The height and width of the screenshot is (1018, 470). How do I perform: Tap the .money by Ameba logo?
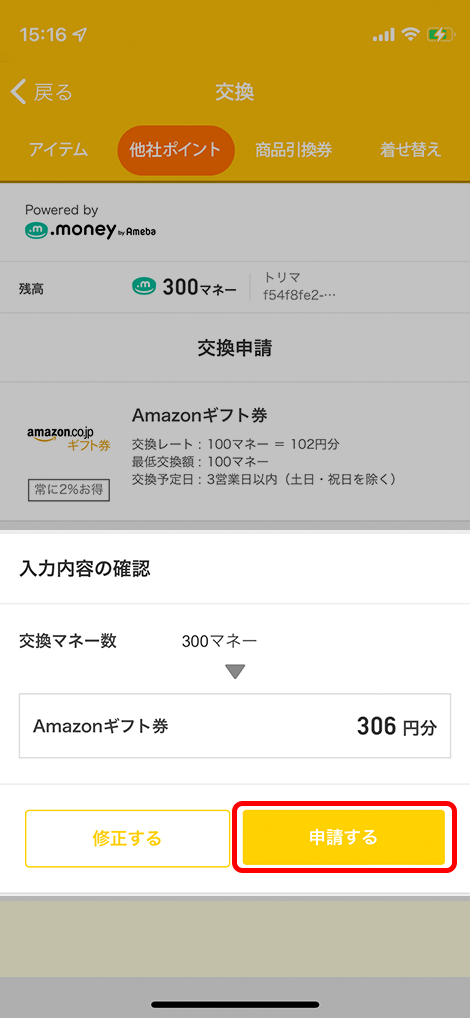(x=90, y=230)
